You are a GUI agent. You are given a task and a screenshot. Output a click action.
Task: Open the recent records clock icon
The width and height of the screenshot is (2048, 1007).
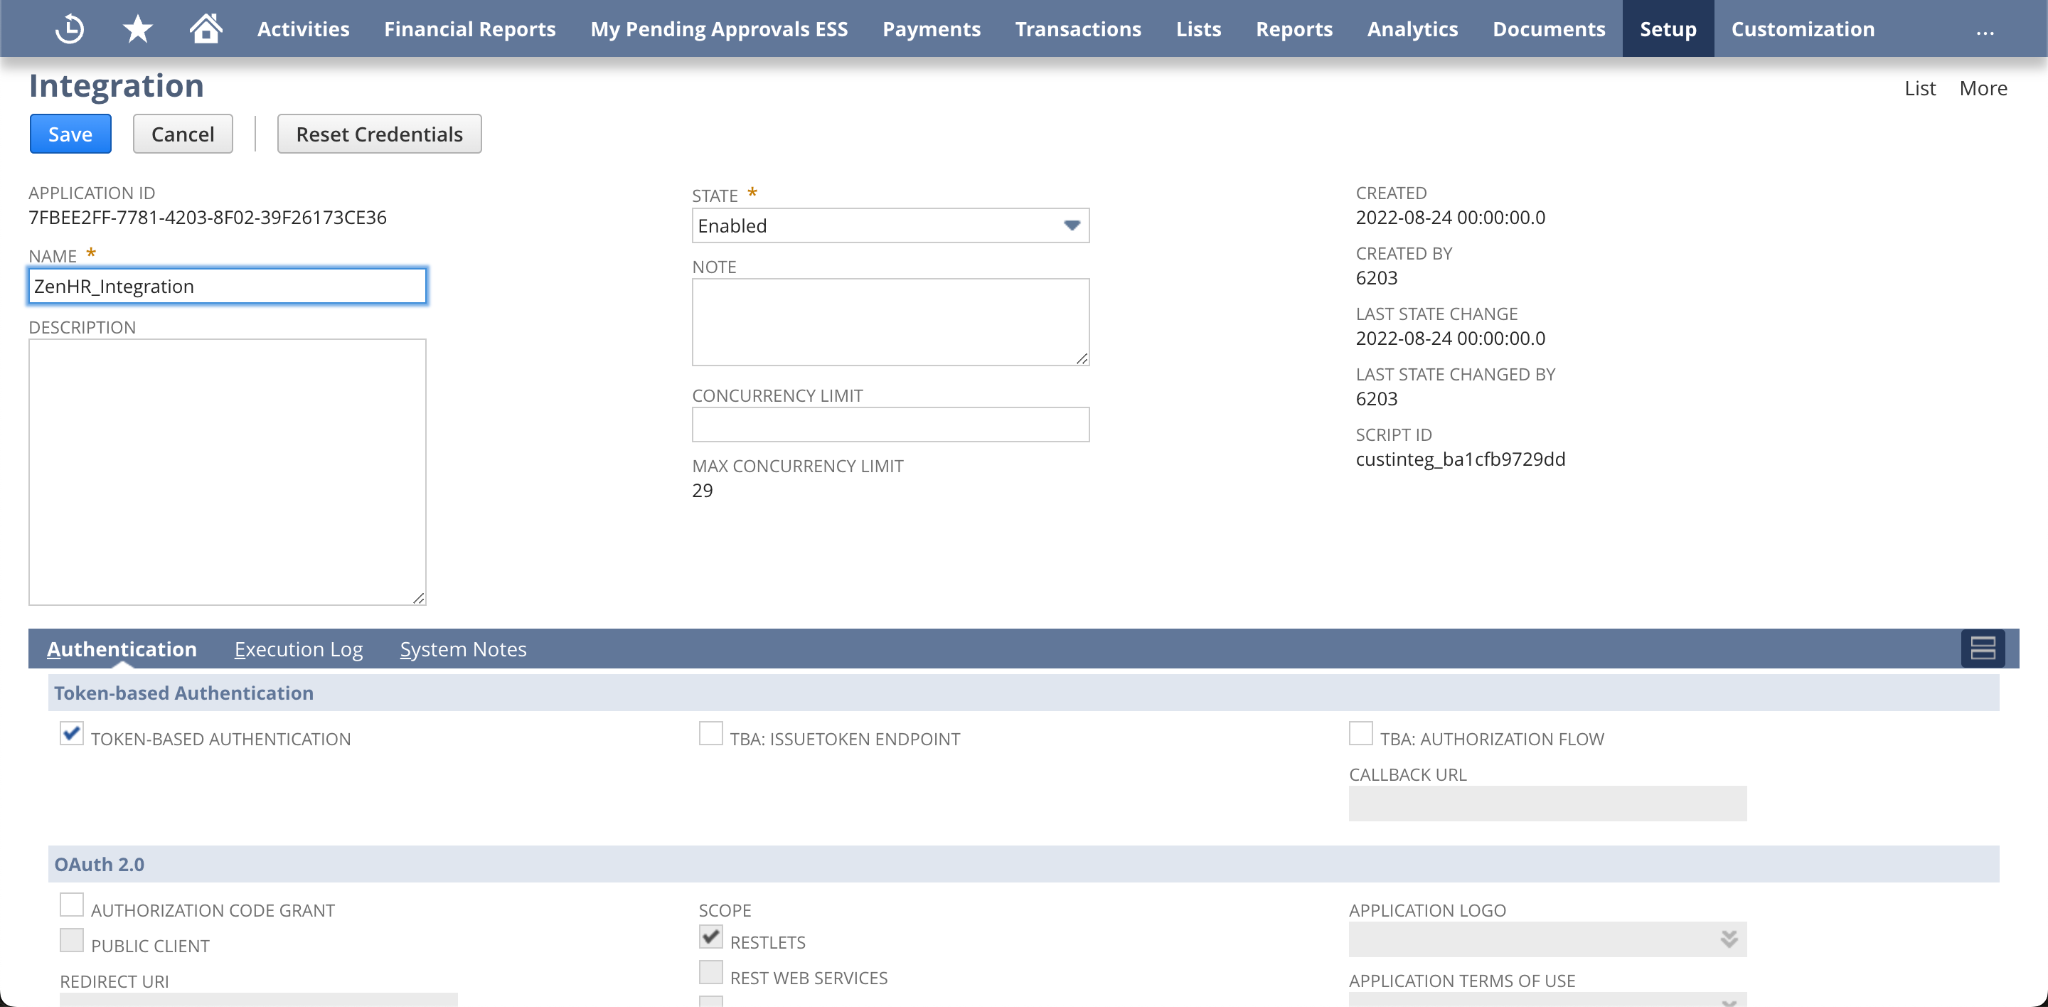tap(68, 28)
